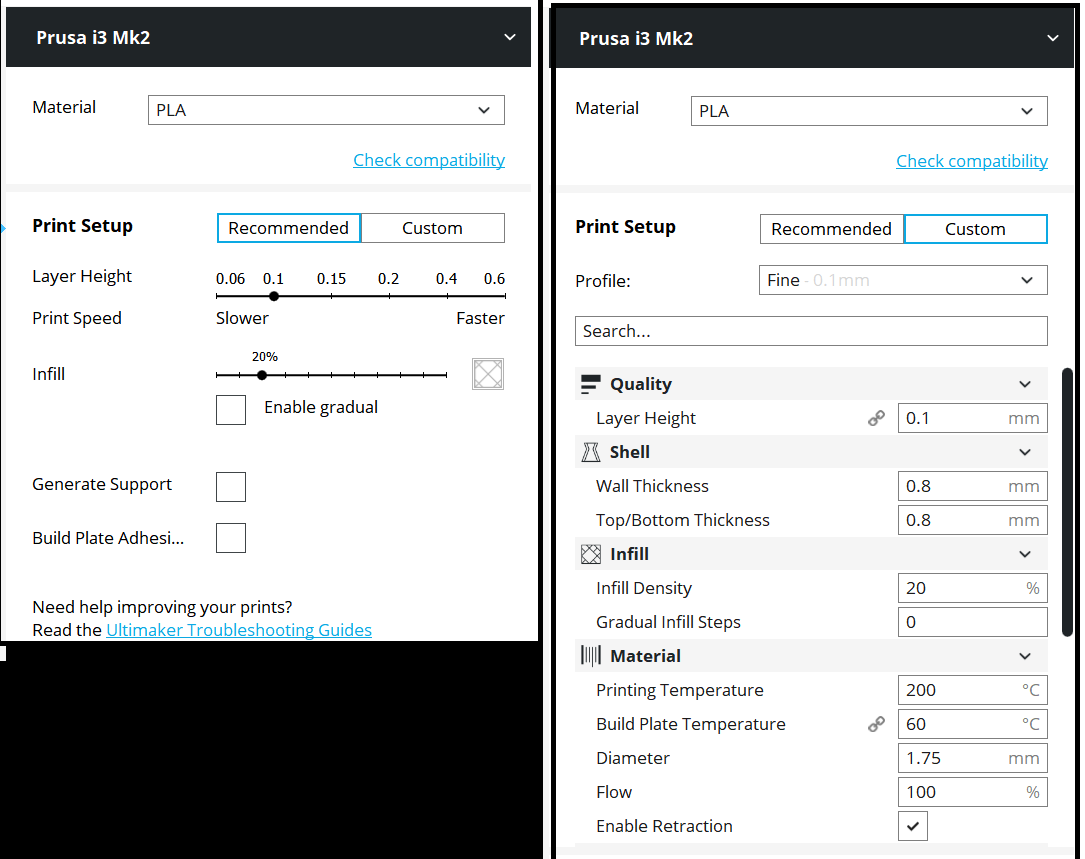The height and width of the screenshot is (859, 1085).
Task: Click the Top/Bottom Thickness value field
Action: [972, 520]
